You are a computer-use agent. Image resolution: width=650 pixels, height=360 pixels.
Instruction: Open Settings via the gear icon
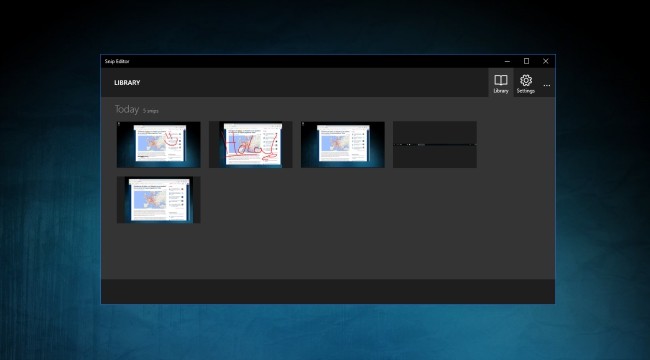pyautogui.click(x=526, y=80)
